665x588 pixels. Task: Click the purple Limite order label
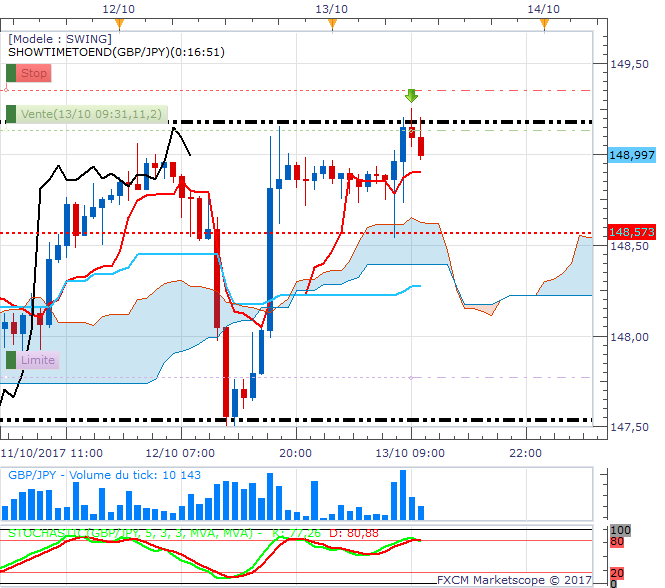pos(38,360)
